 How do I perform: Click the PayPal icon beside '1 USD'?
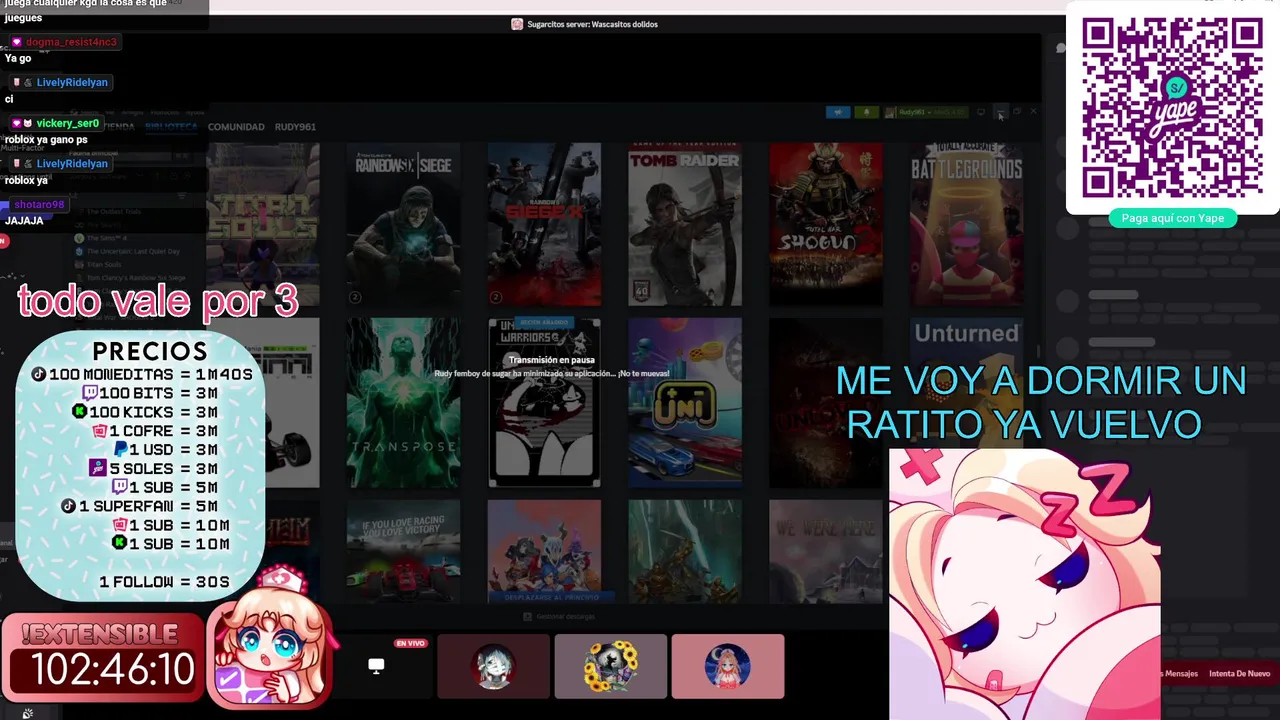(x=120, y=449)
